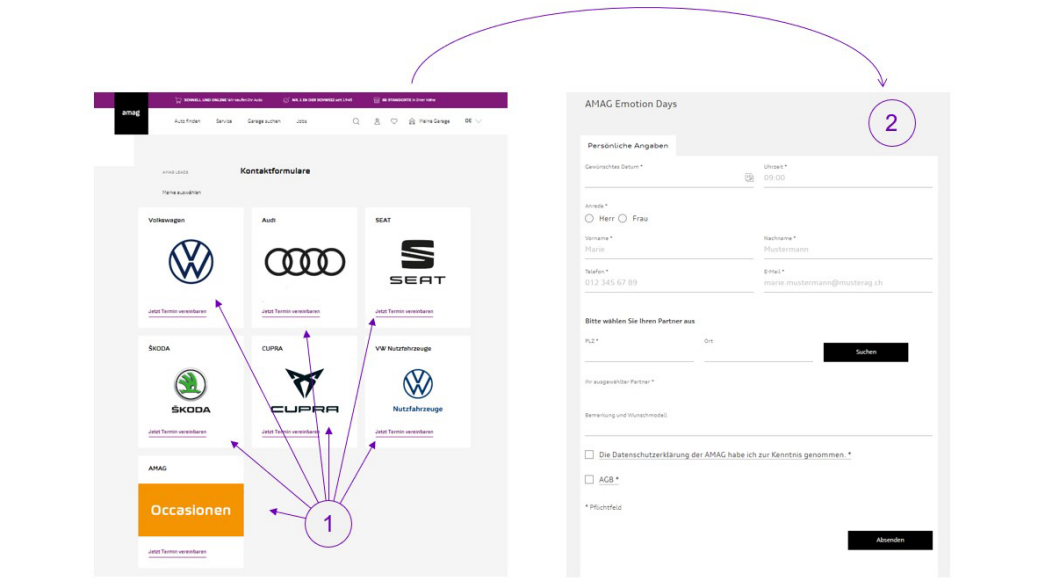
Task: Select the SEAT logo
Action: 417,262
